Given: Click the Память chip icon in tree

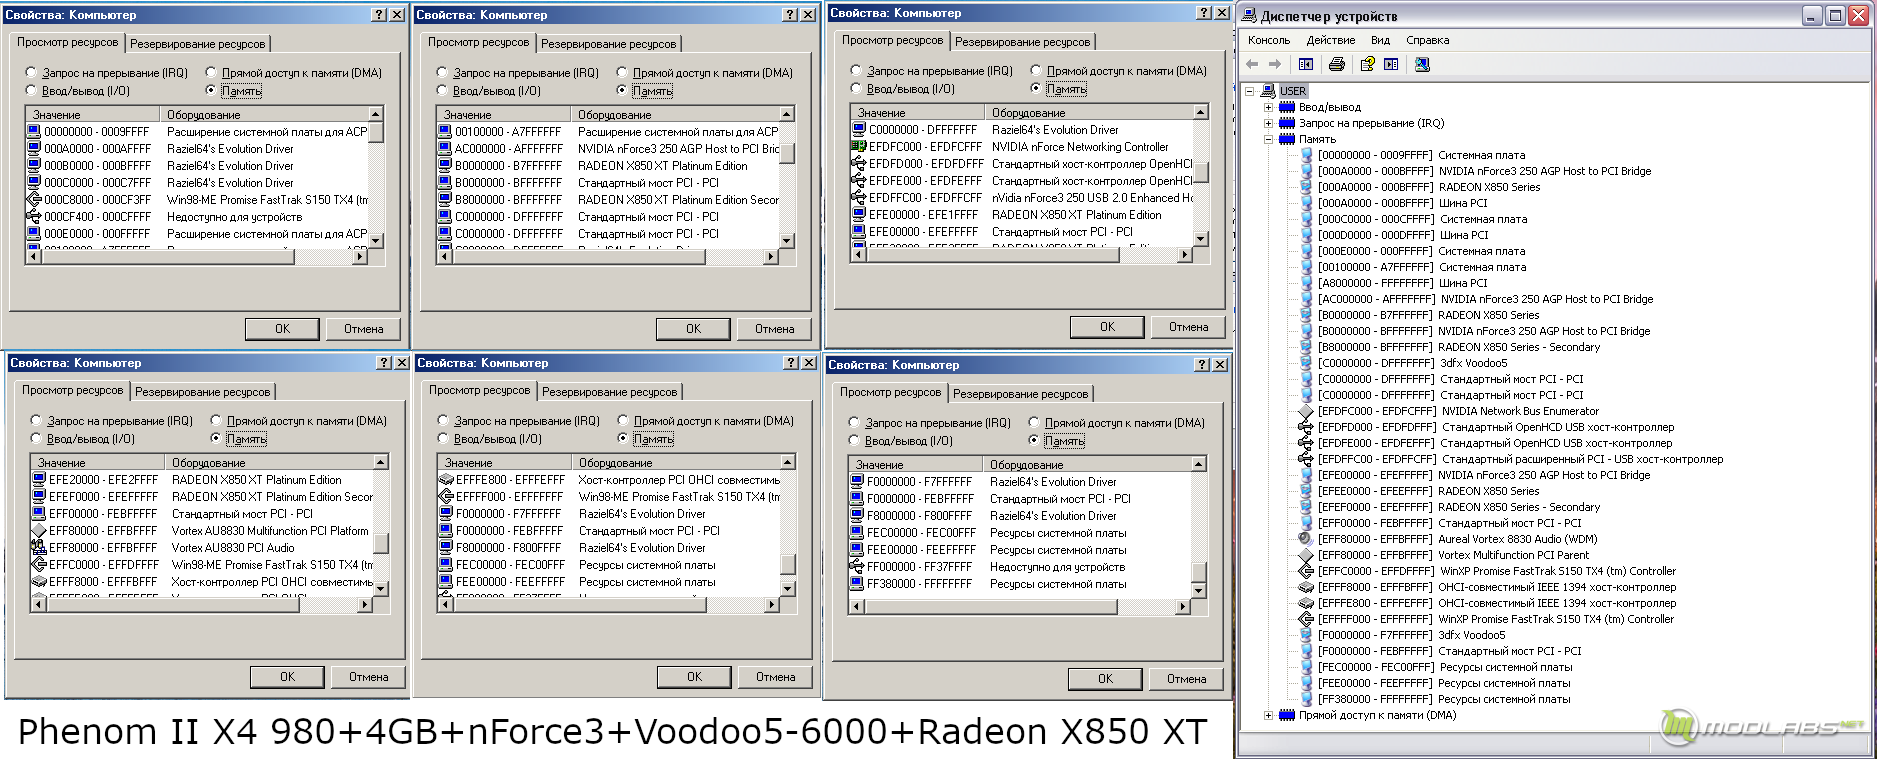Looking at the screenshot, I should (x=1287, y=139).
